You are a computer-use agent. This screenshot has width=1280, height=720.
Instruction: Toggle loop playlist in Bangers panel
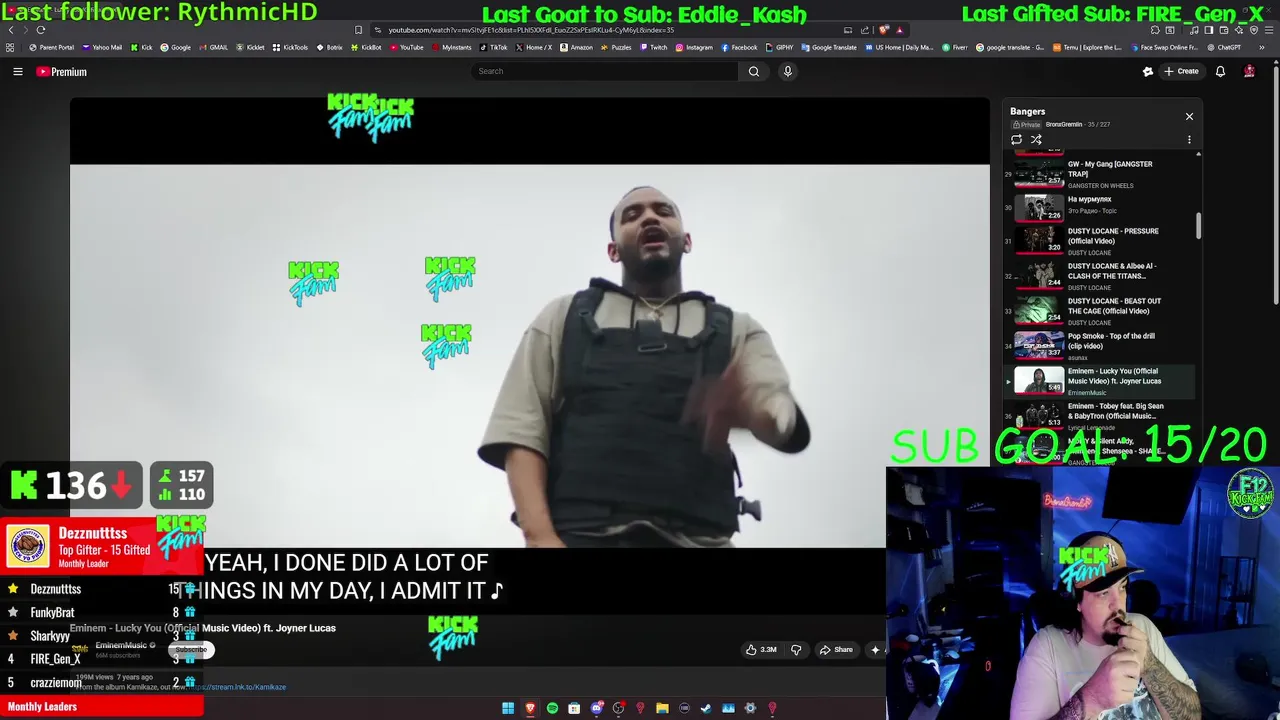1017,140
